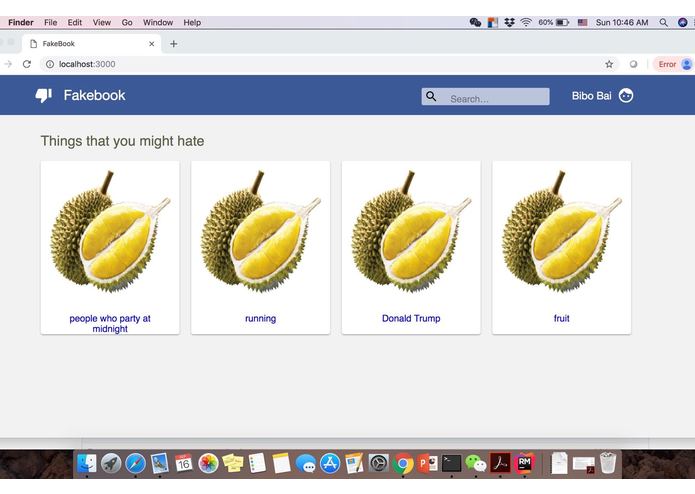
Task: Open WeChat from the dock
Action: tap(476, 463)
